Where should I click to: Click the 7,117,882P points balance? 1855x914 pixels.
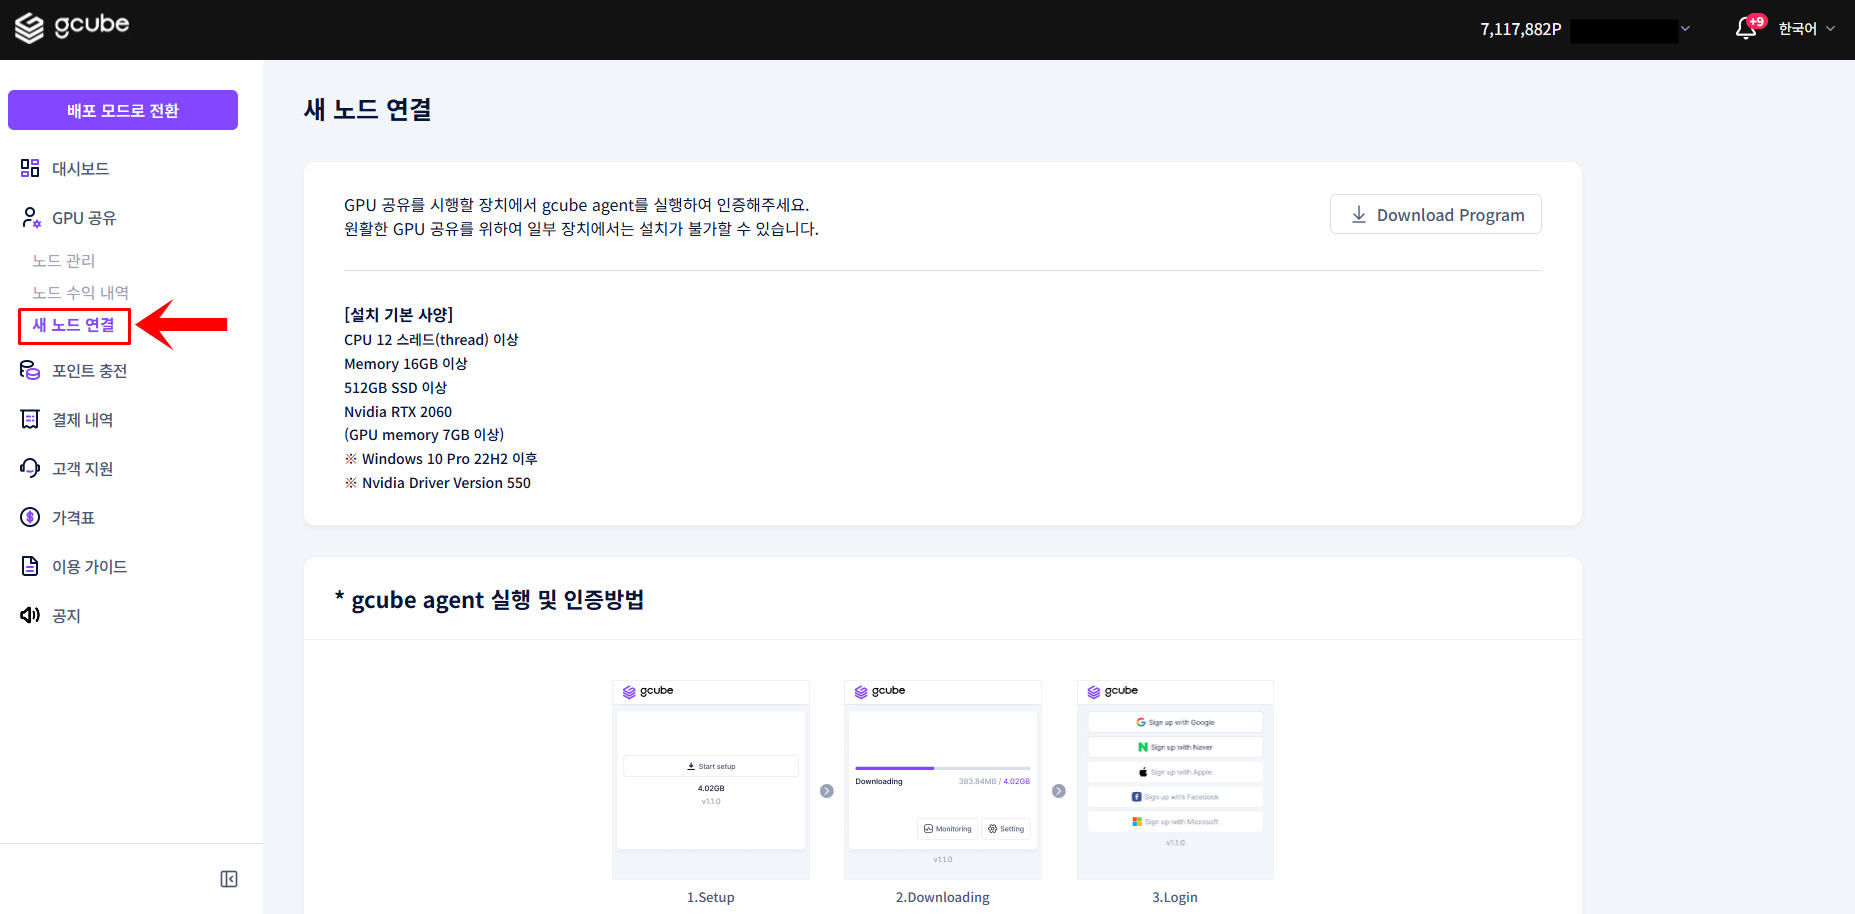tap(1520, 29)
